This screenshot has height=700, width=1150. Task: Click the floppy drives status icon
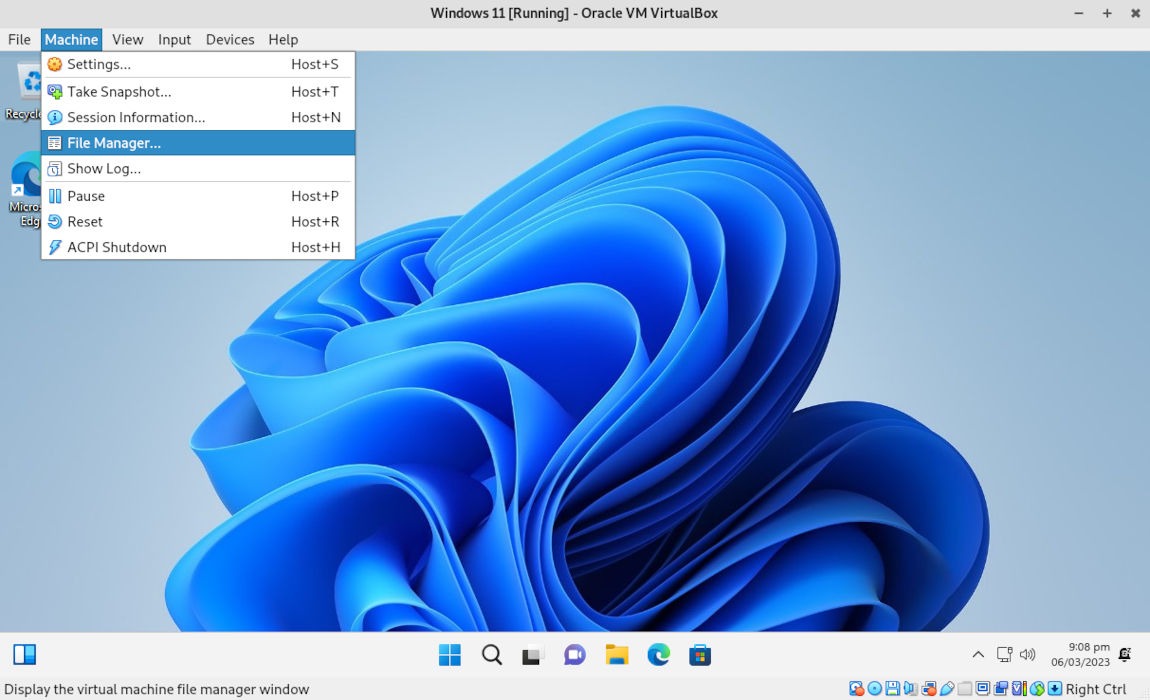point(892,688)
